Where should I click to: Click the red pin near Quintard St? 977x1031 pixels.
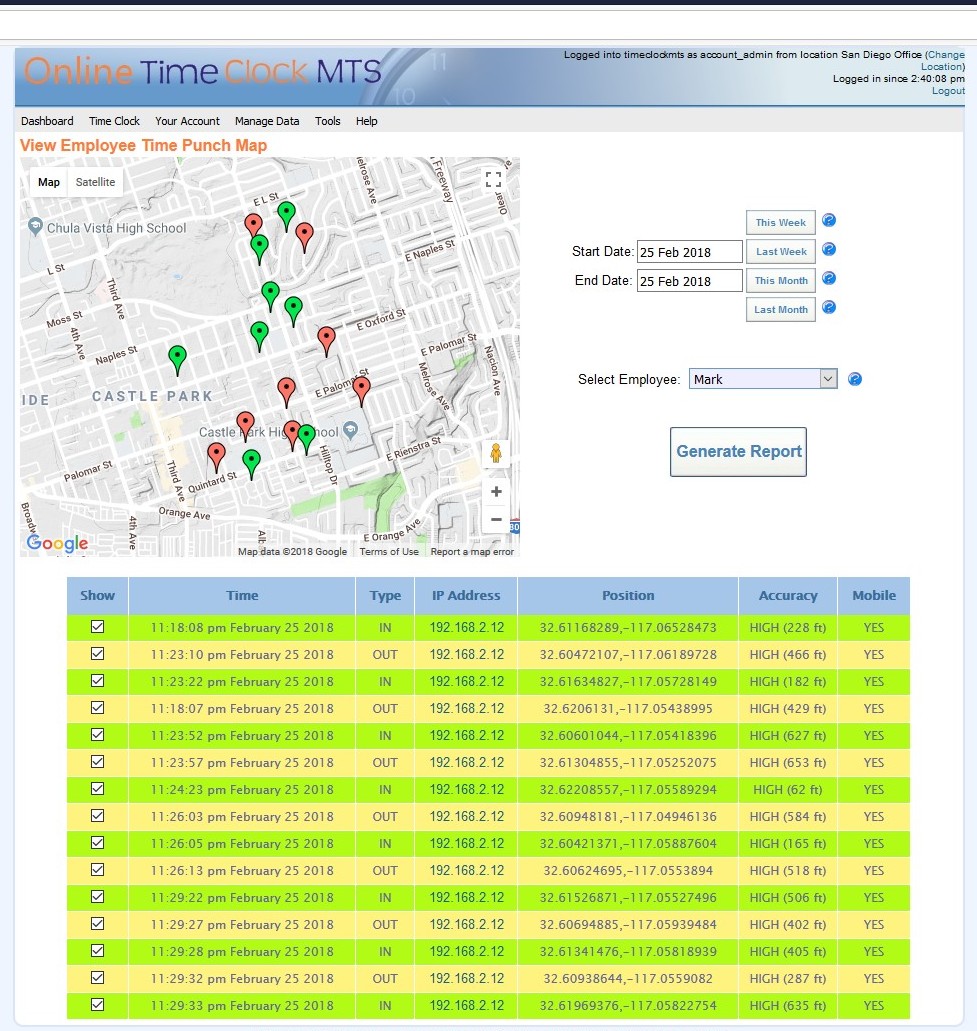coord(216,457)
